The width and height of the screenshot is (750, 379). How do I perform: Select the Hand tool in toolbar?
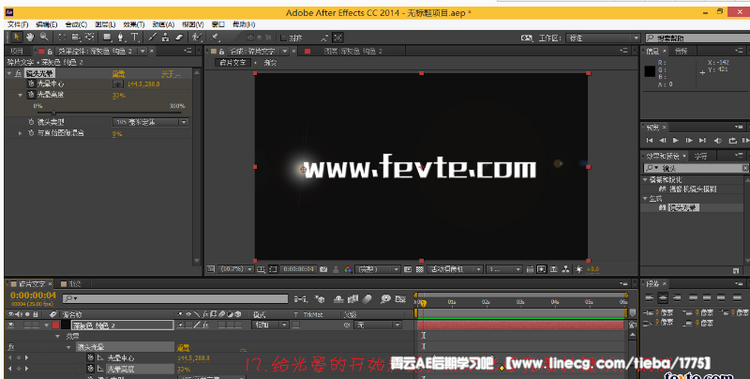pyautogui.click(x=30, y=37)
